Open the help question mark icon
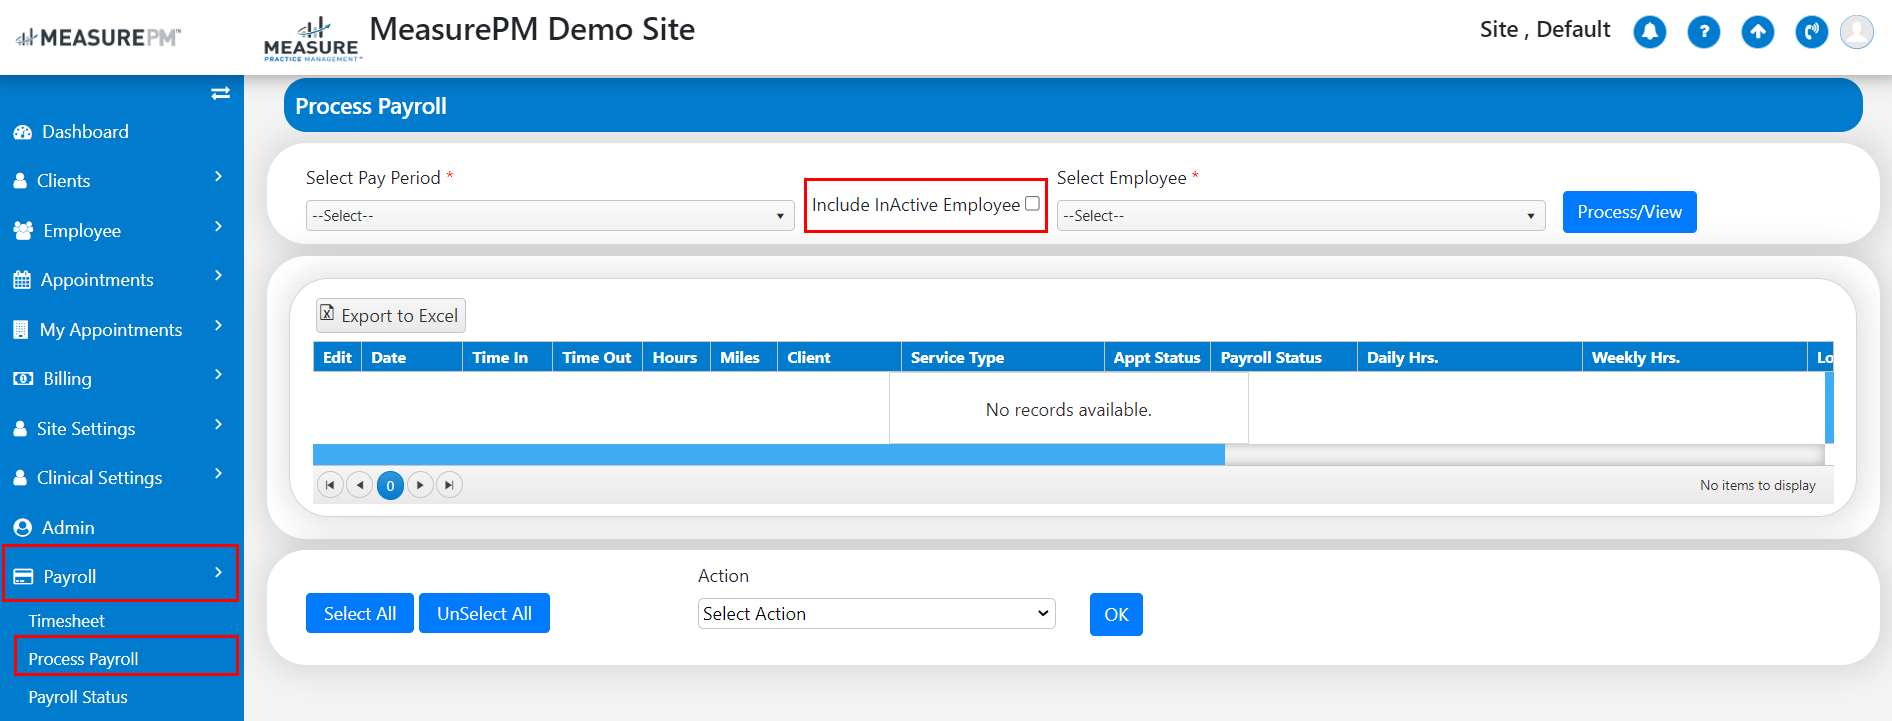This screenshot has width=1892, height=721. point(1704,32)
